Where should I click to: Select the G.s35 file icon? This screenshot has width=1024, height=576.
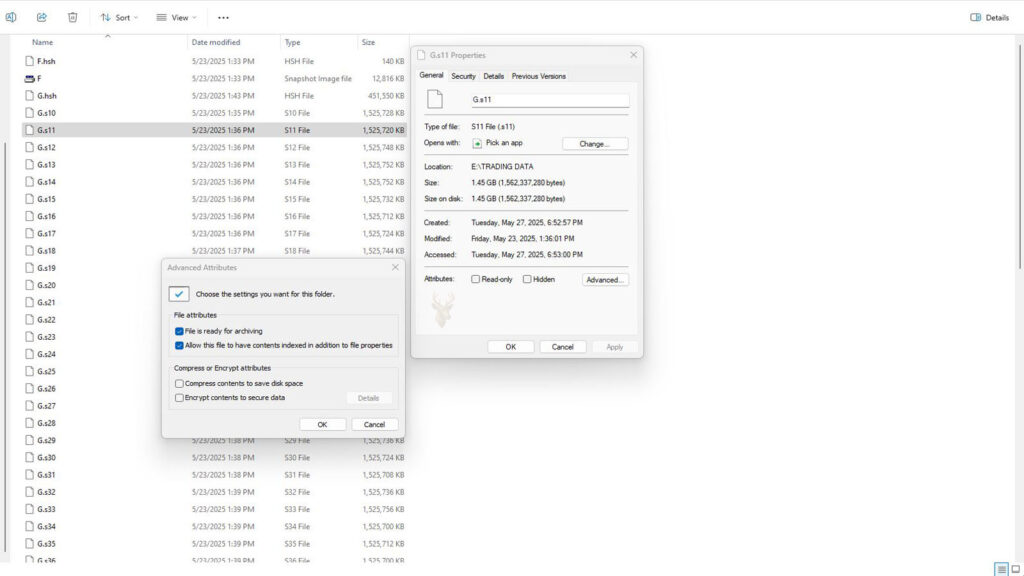(29, 543)
